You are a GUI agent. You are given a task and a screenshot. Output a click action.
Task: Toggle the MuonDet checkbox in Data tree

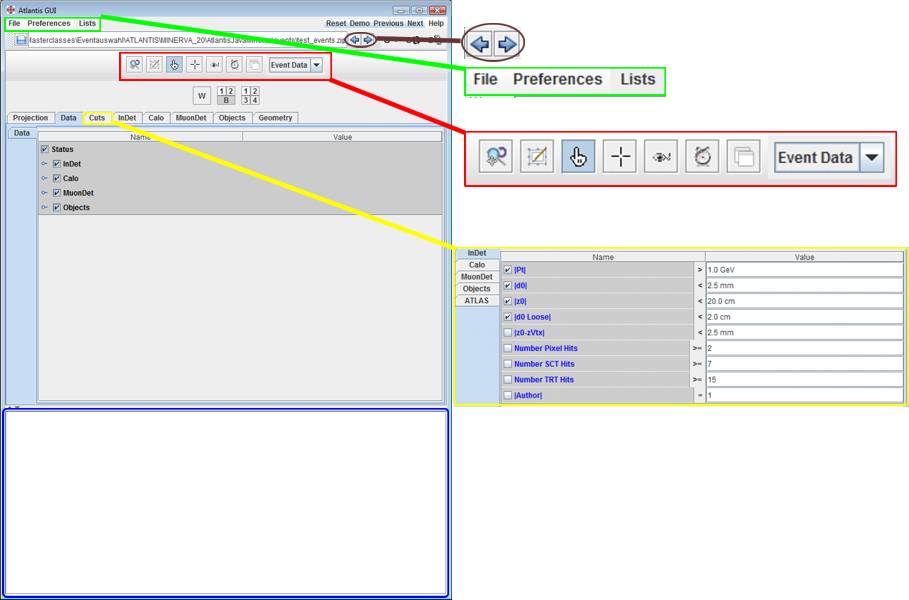tap(56, 193)
